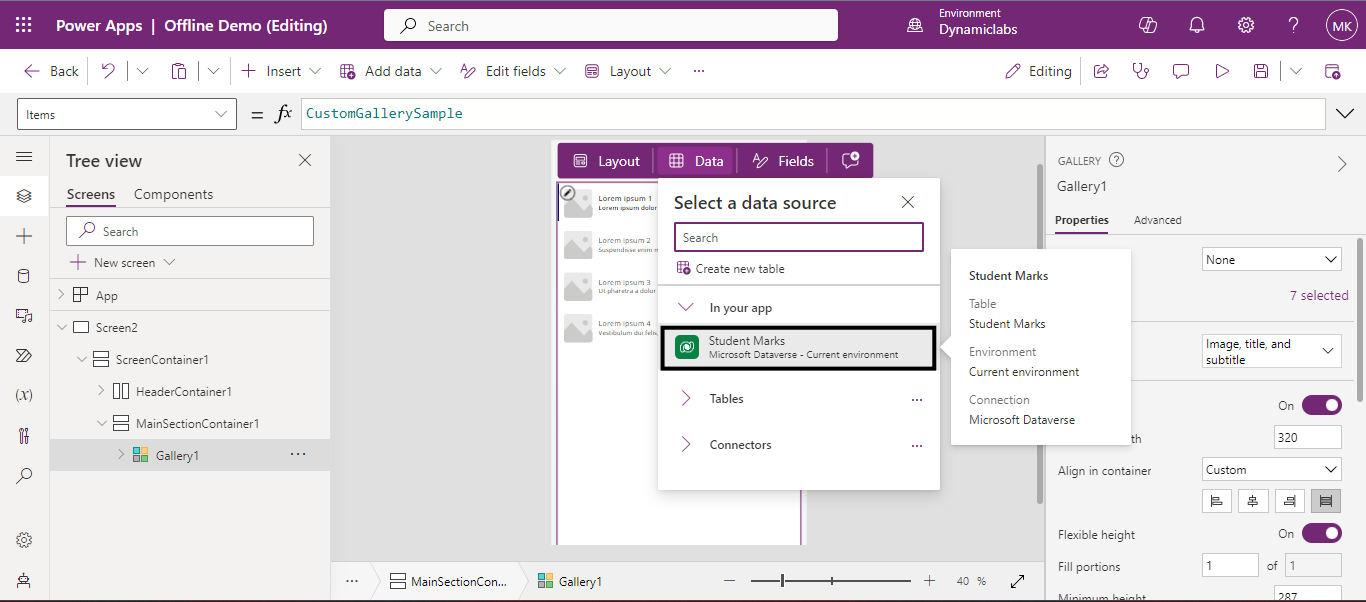Screen dimensions: 1366x602
Task: Select the stretch align in container option
Action: point(1325,501)
